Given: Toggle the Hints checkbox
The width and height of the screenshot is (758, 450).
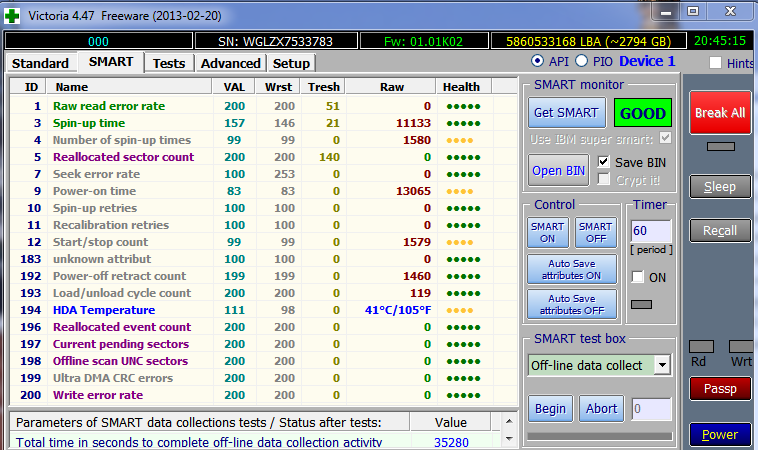Looking at the screenshot, I should (x=715, y=63).
